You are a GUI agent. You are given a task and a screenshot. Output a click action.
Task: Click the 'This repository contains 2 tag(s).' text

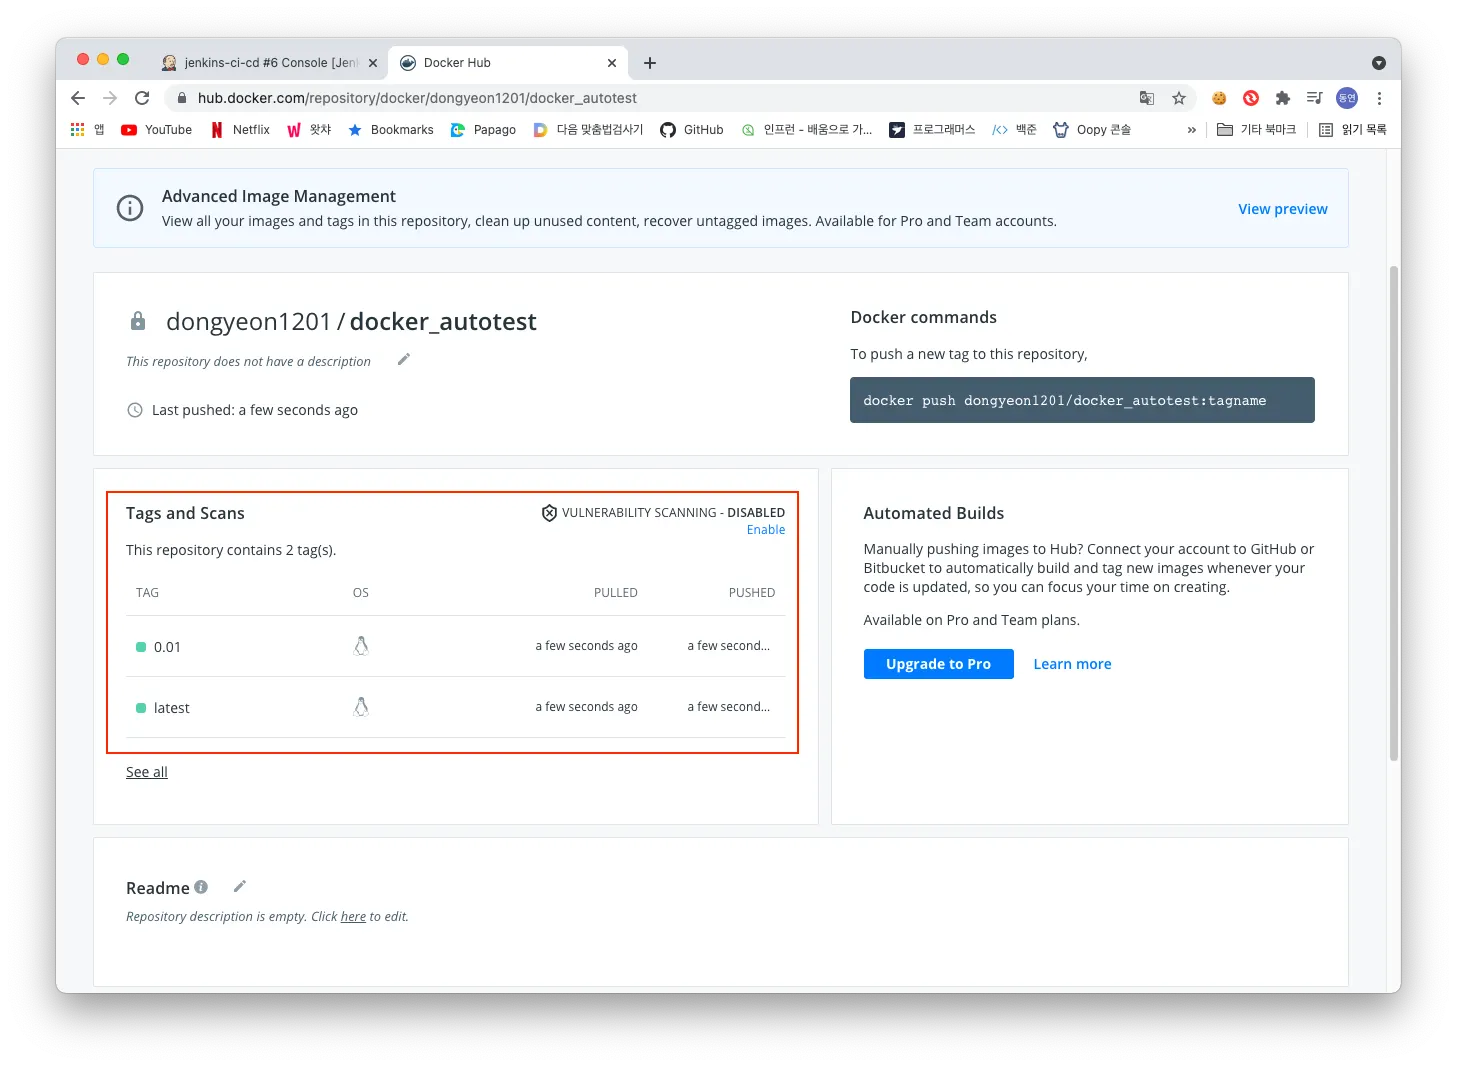click(x=231, y=550)
